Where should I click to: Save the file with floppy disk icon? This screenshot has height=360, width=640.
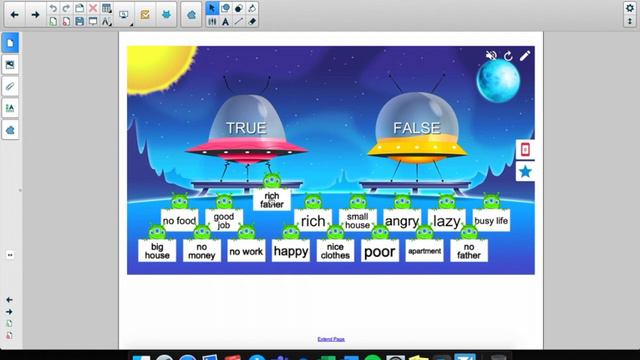click(80, 22)
